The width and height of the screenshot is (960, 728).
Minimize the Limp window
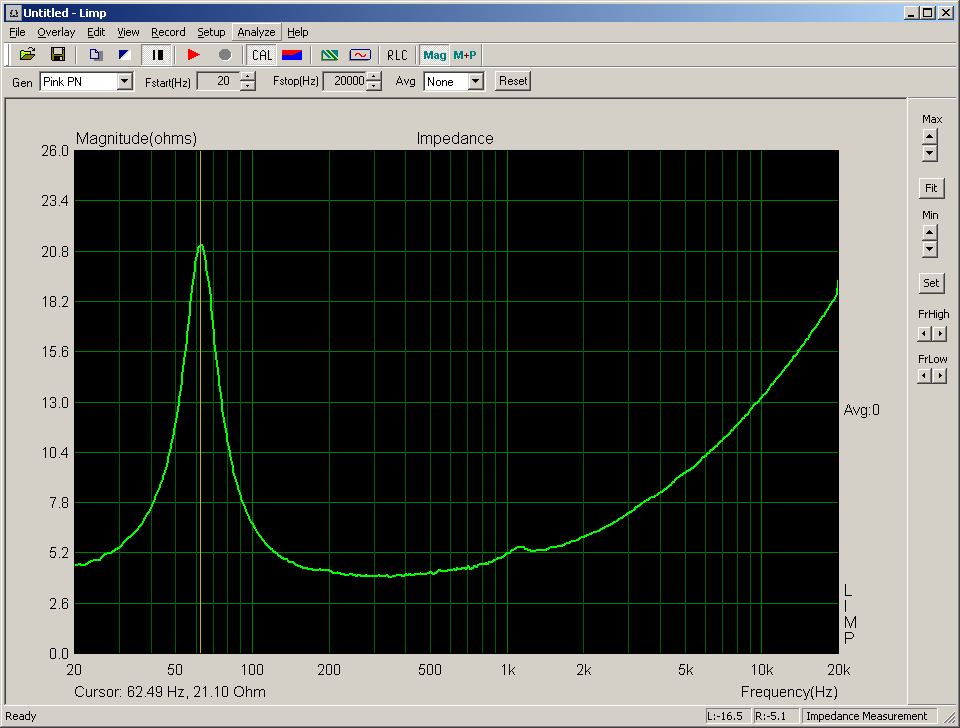tap(912, 13)
